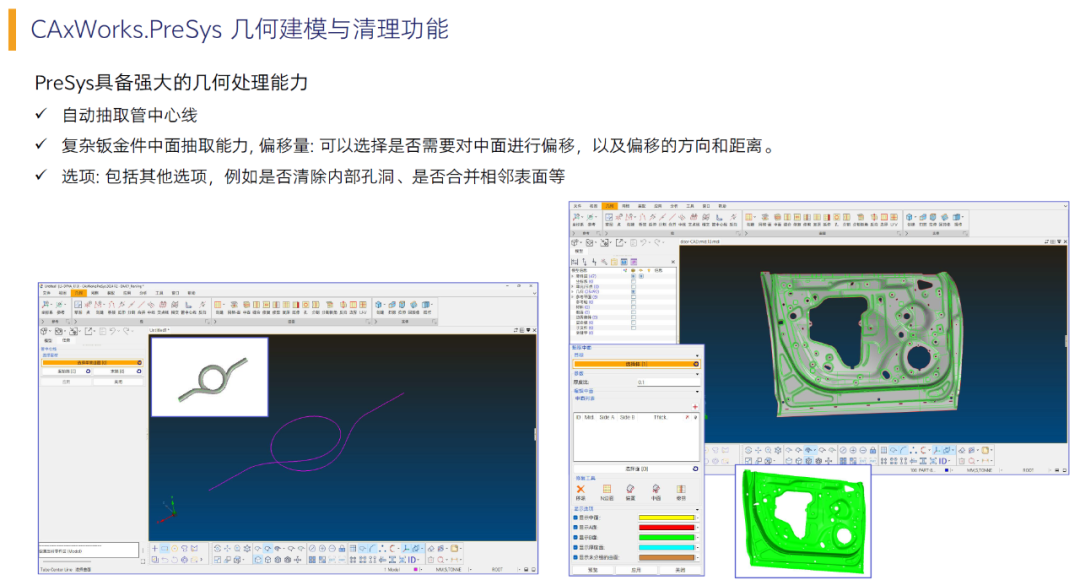
Task: Open dropdown arrow next to brown swatch
Action: point(698,557)
